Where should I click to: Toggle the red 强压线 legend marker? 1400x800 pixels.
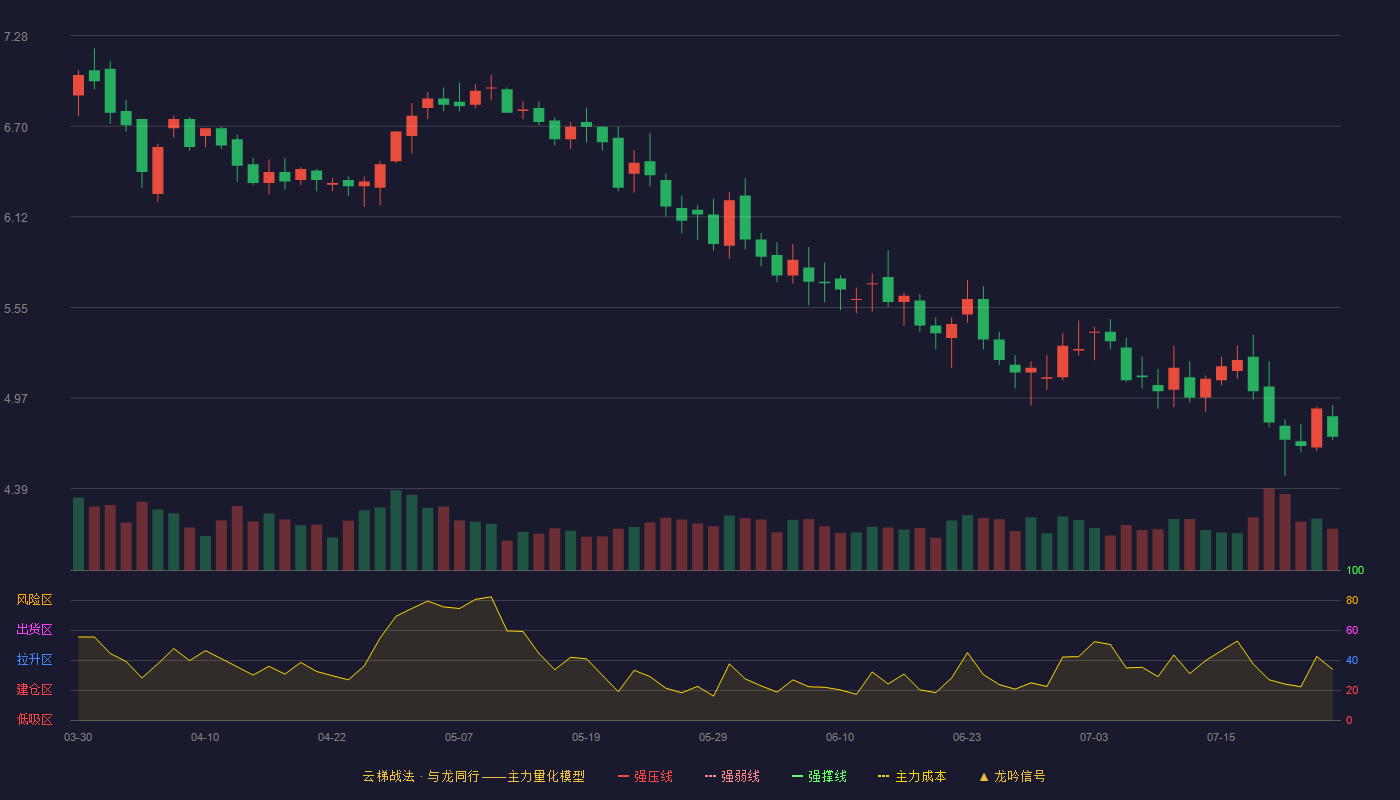coord(624,776)
